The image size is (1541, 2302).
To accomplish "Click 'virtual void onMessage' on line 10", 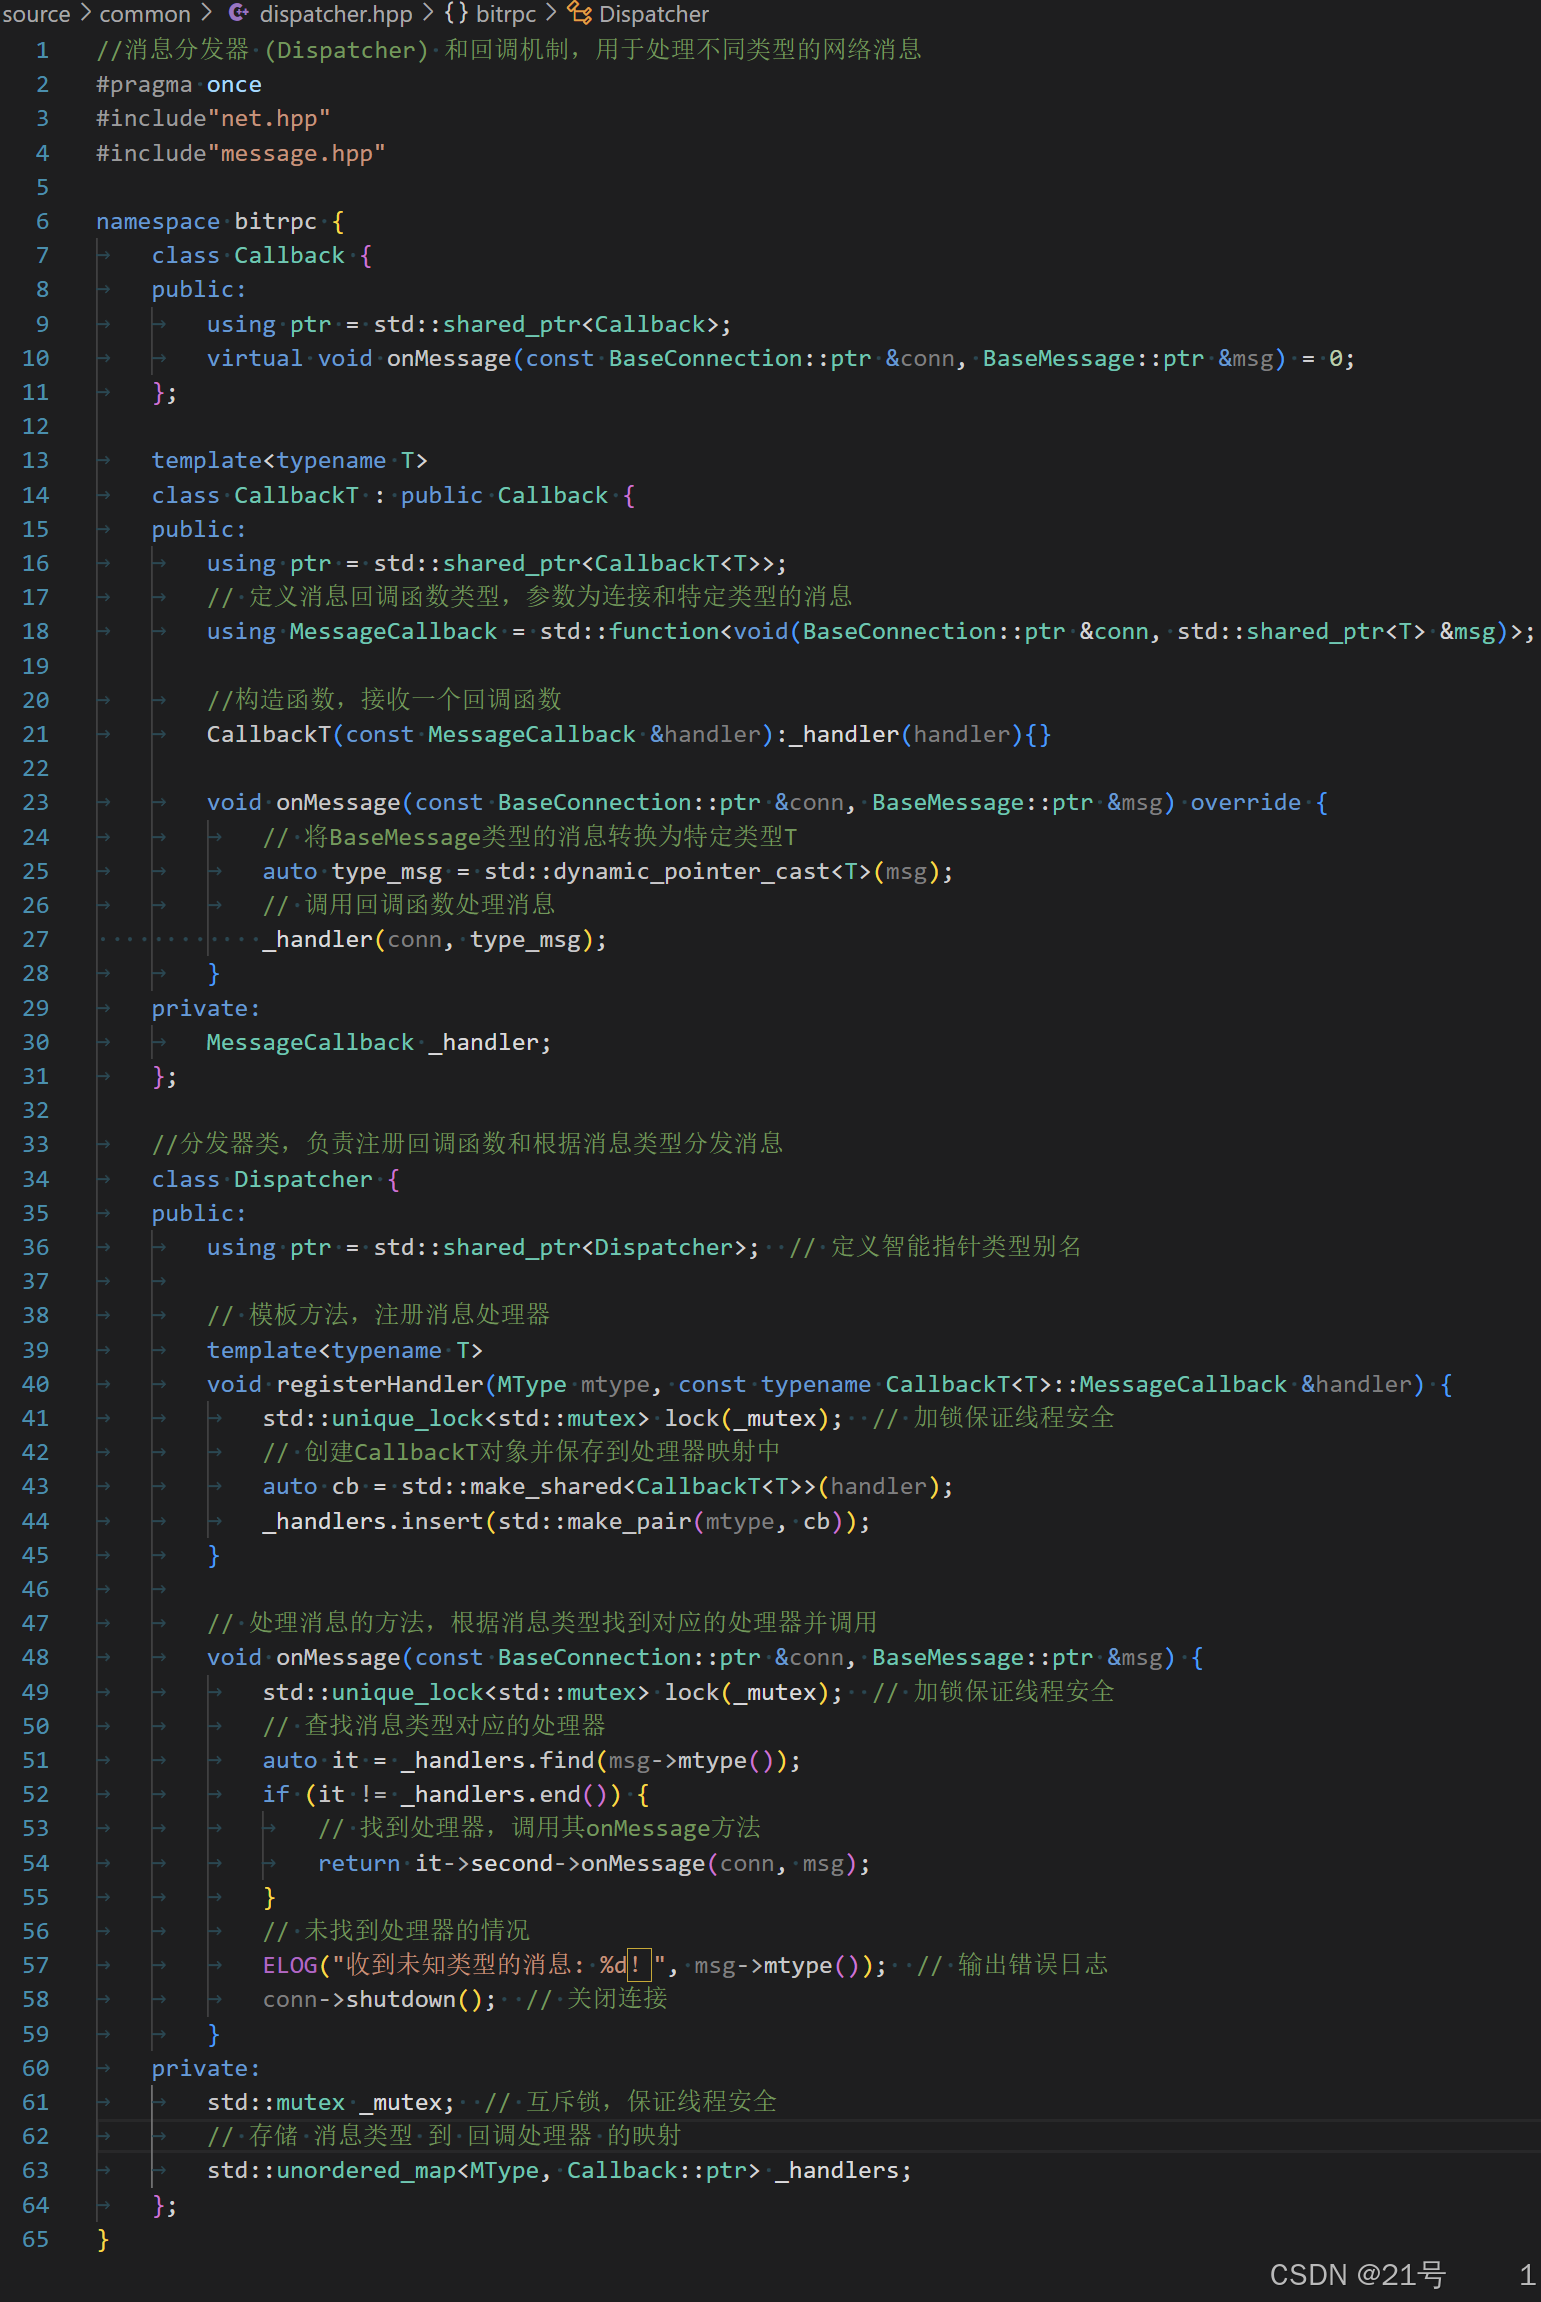I will 359,358.
